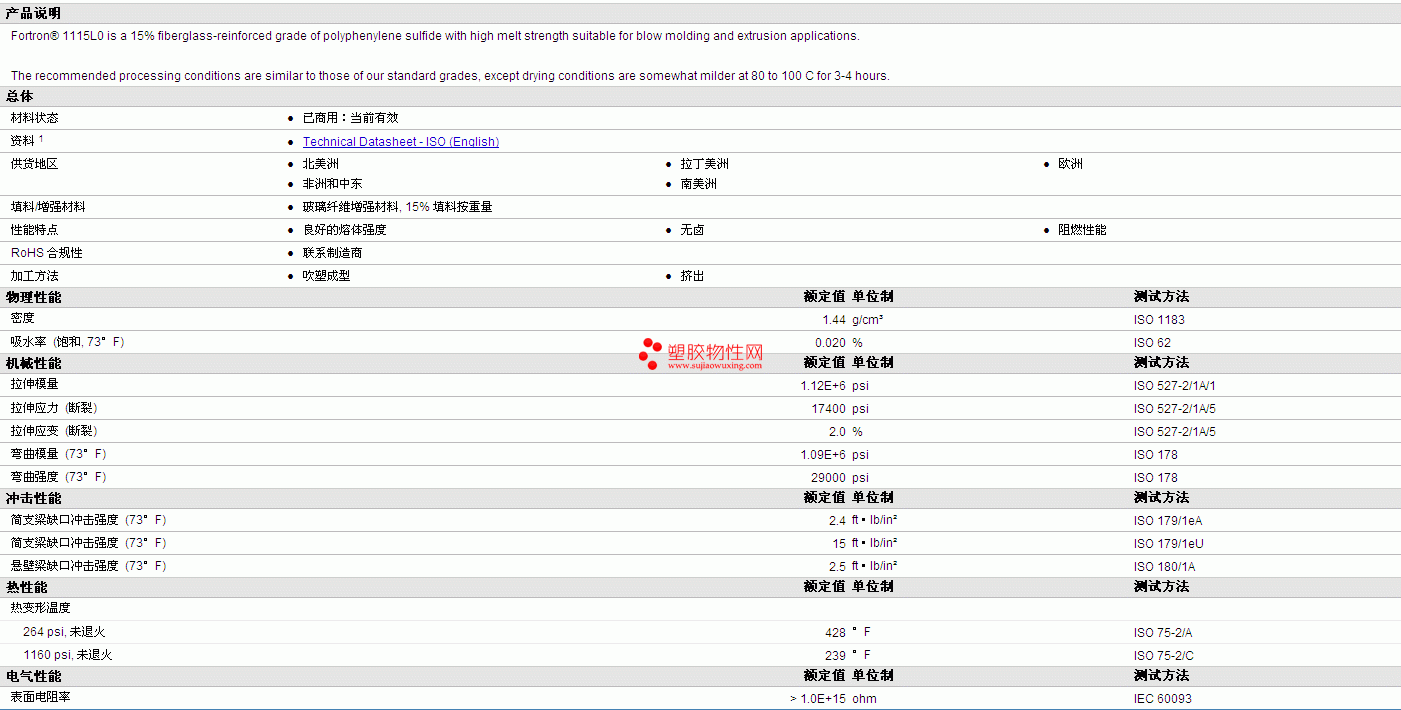The height and width of the screenshot is (710, 1401).
Task: Select the heat deflection value 428
Action: click(835, 633)
